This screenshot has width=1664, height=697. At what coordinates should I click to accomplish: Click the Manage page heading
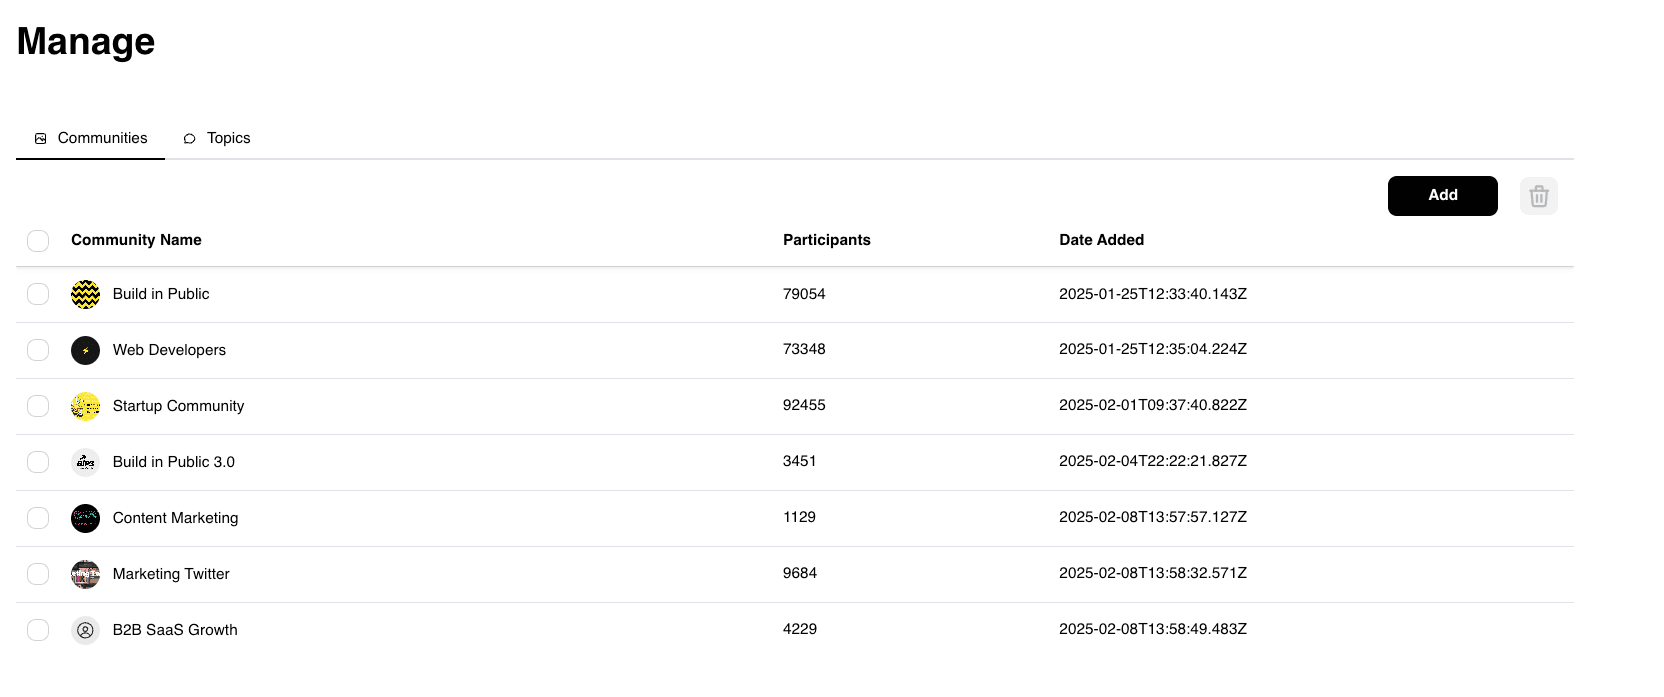point(86,42)
